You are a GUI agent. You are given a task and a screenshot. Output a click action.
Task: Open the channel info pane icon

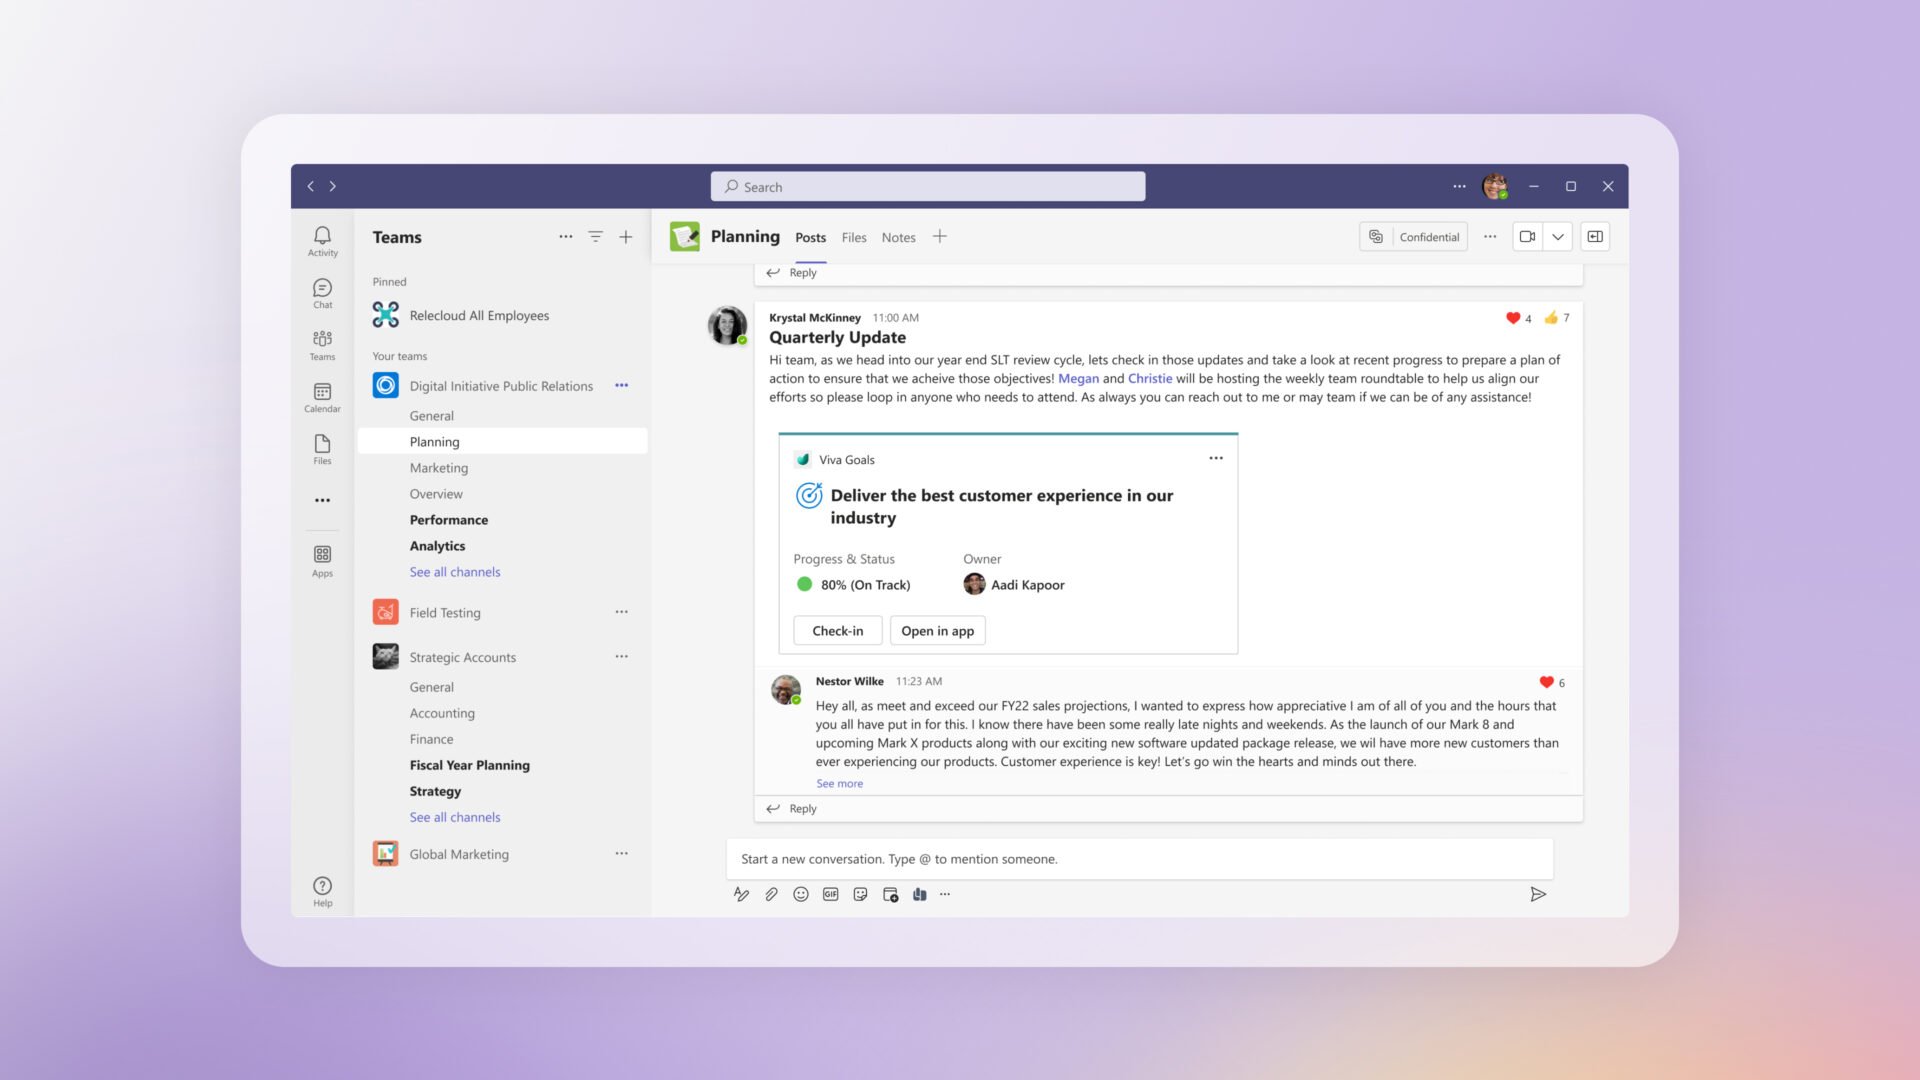pos(1595,237)
